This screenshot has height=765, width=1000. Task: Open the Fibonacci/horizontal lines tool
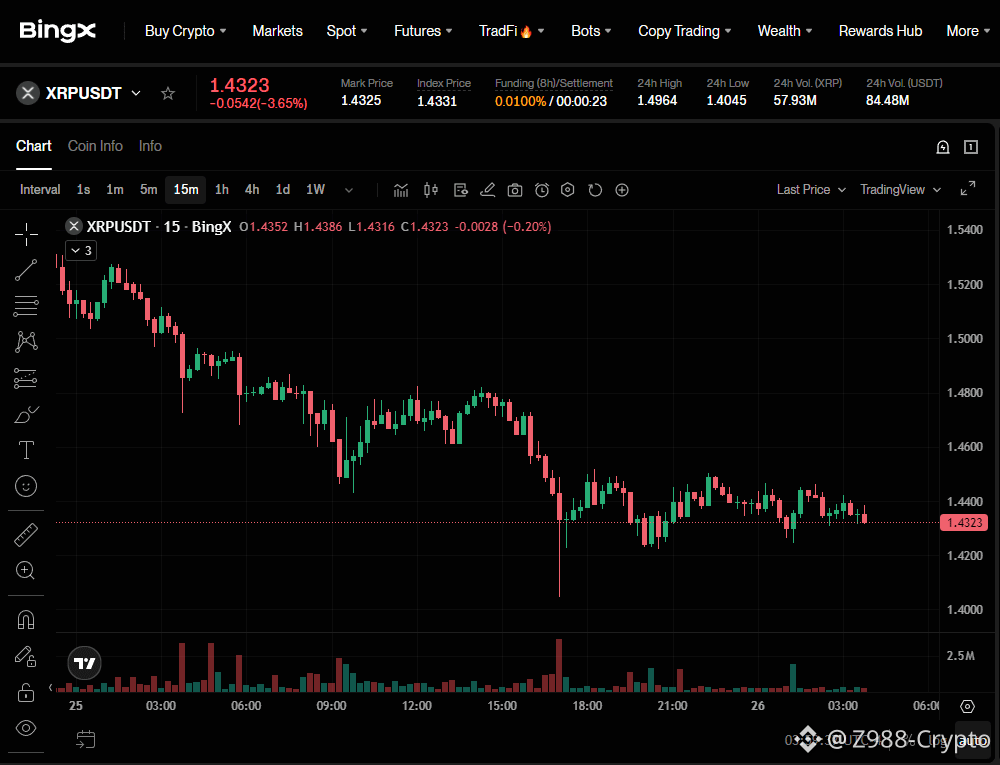[26, 306]
